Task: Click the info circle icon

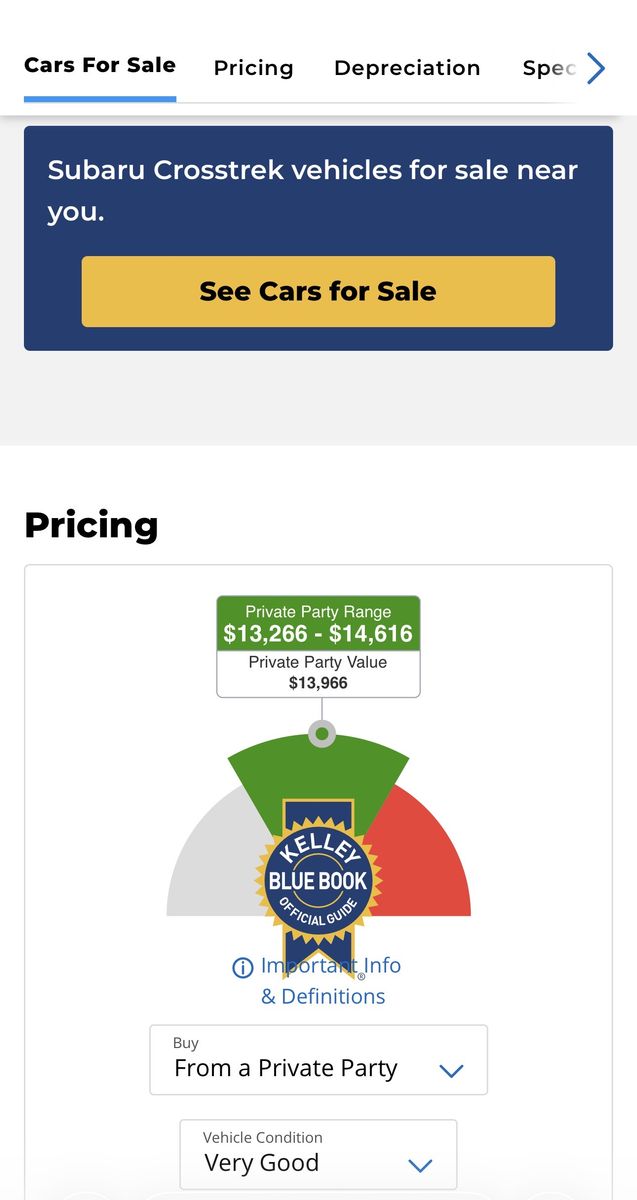Action: coord(242,967)
